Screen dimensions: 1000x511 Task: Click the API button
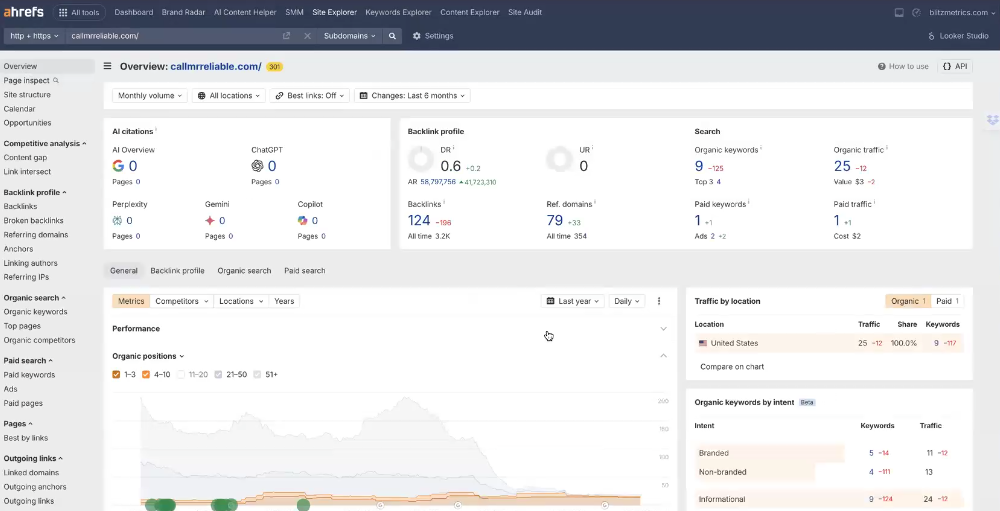[955, 67]
